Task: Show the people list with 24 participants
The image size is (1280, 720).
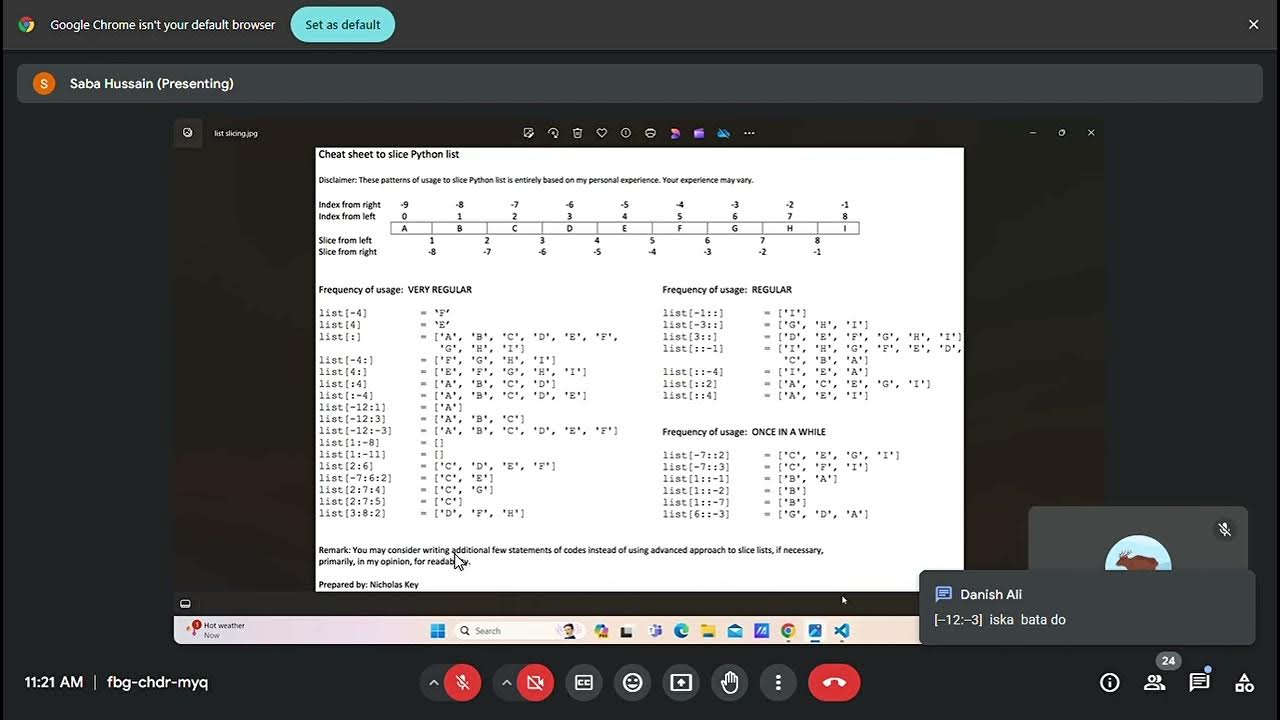Action: coord(1155,682)
